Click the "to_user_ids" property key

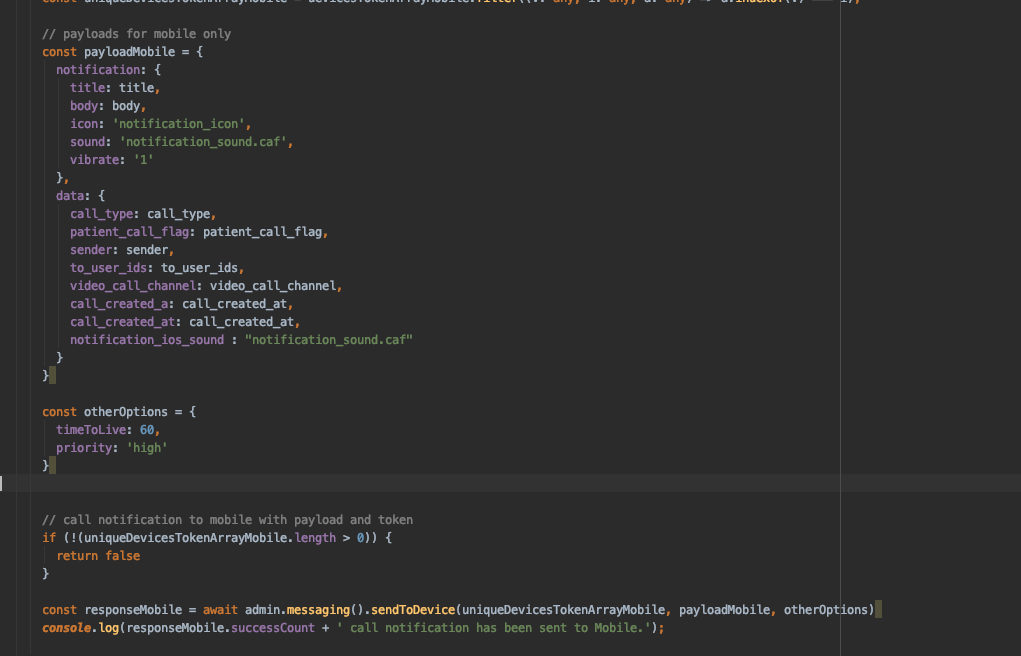click(108, 268)
